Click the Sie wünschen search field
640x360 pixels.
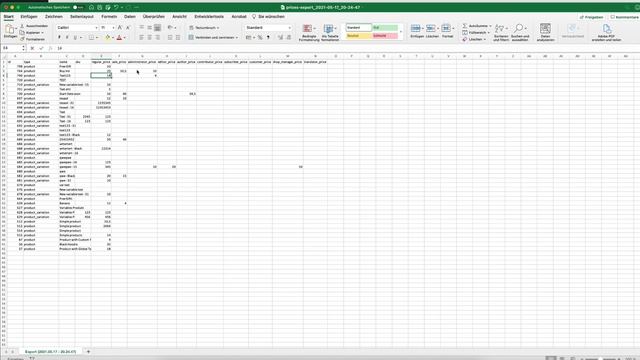[269, 17]
